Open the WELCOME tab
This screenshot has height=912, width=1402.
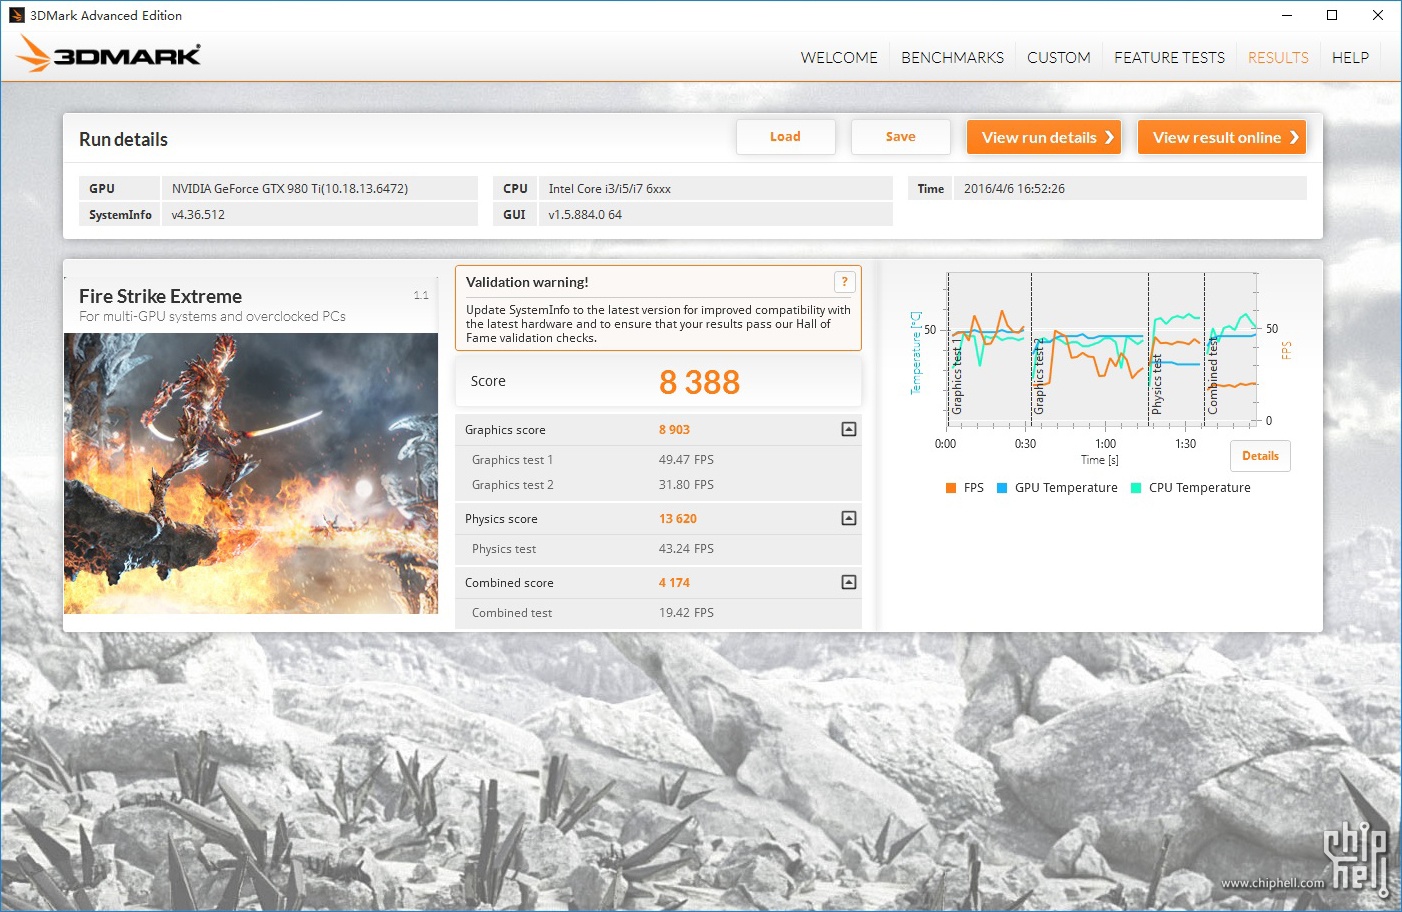[x=839, y=58]
